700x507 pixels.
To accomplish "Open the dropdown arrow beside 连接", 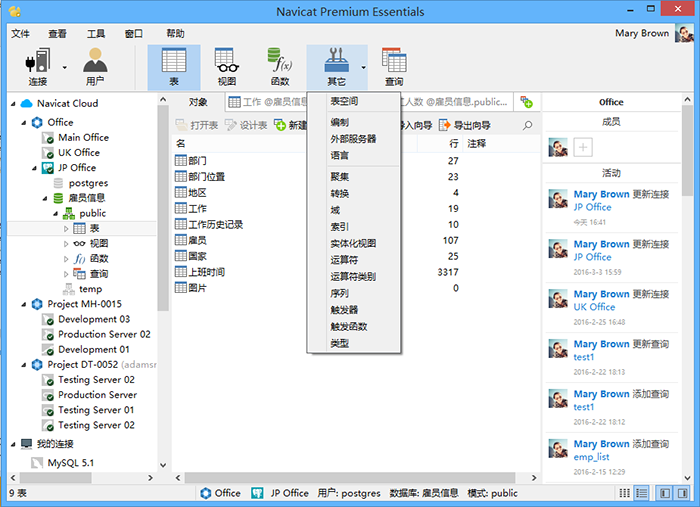I will [65, 67].
